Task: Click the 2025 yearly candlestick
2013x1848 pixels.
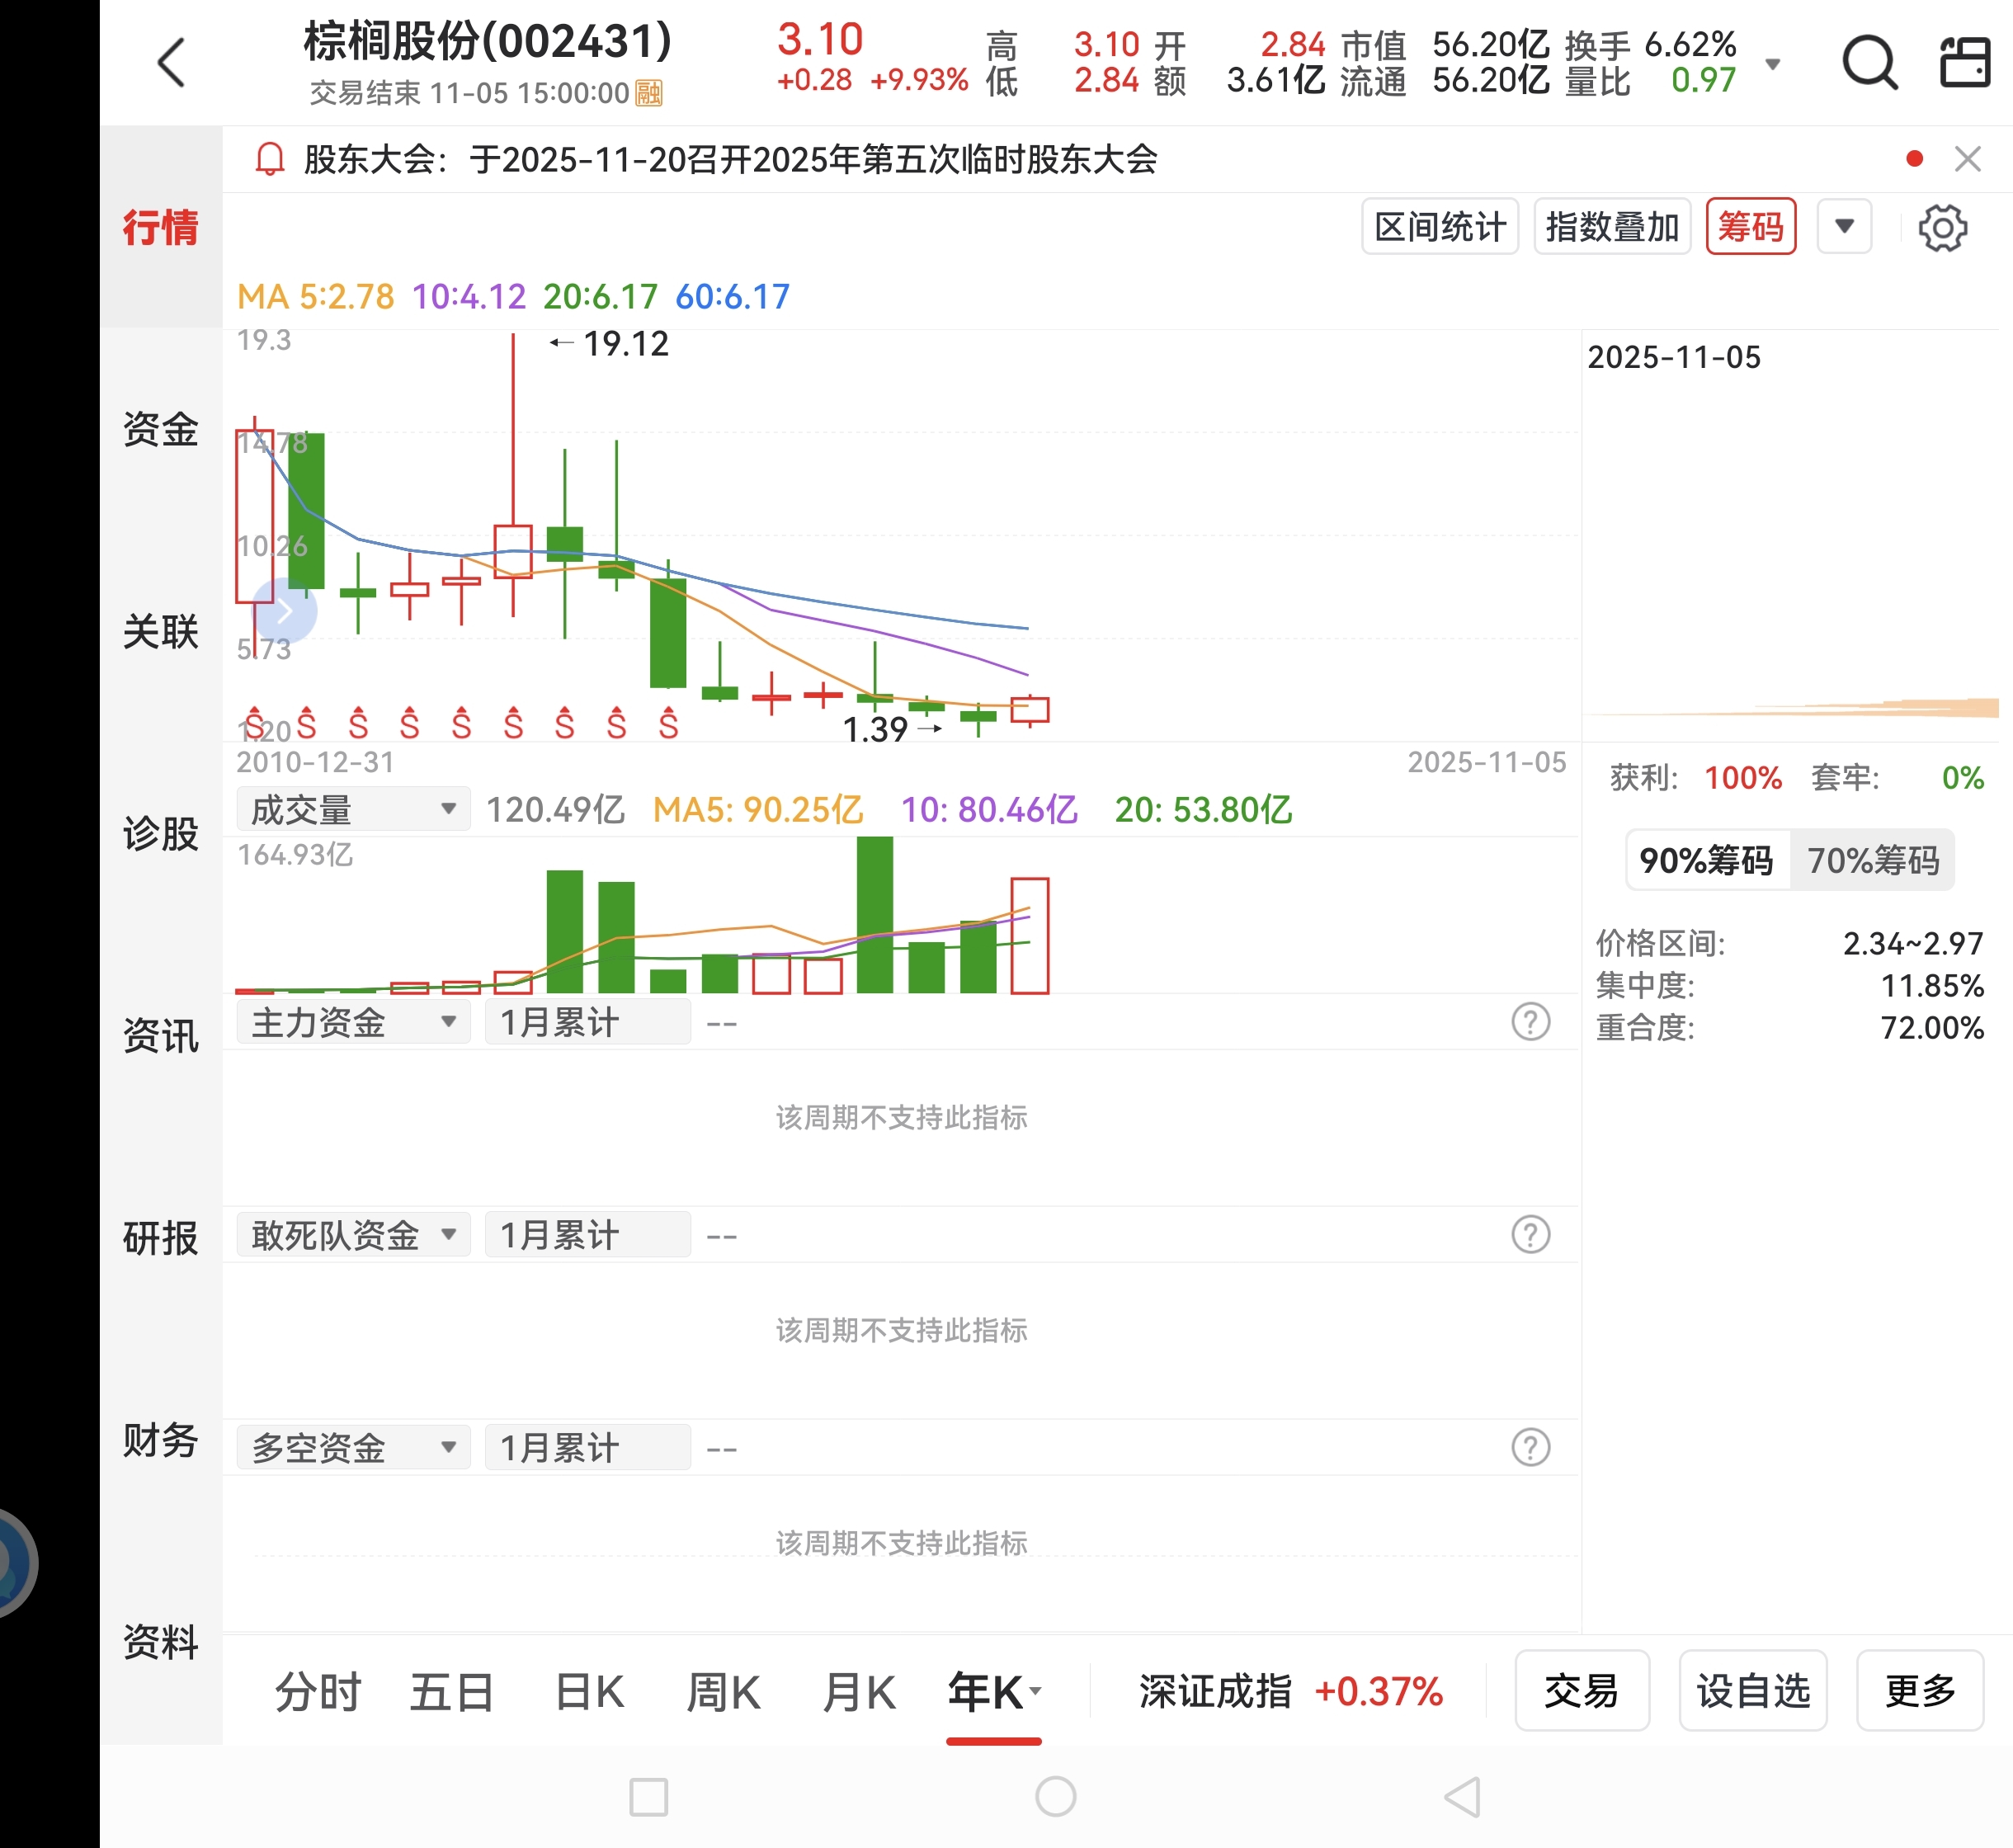Action: pyautogui.click(x=1029, y=710)
